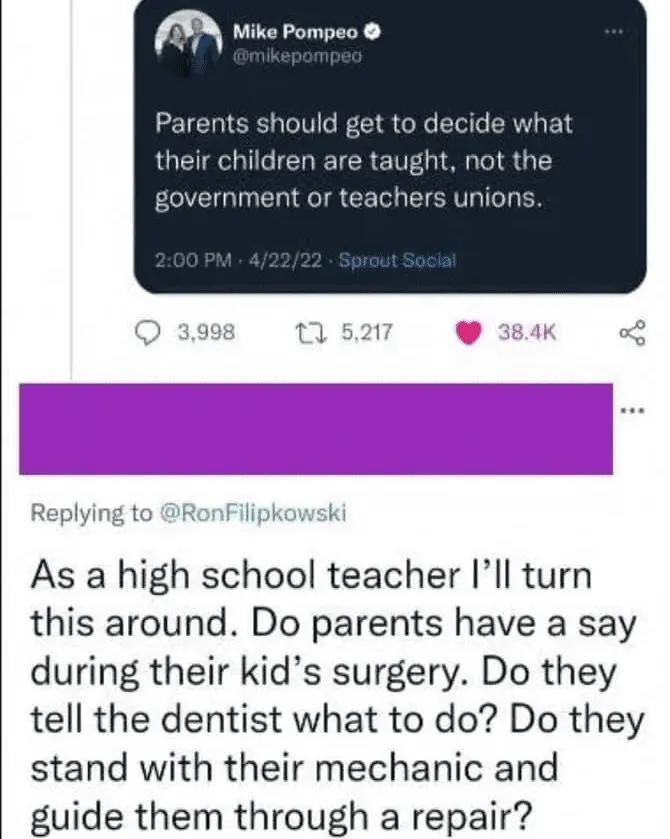
Task: Click the 3,998 replies count
Action: (x=208, y=331)
